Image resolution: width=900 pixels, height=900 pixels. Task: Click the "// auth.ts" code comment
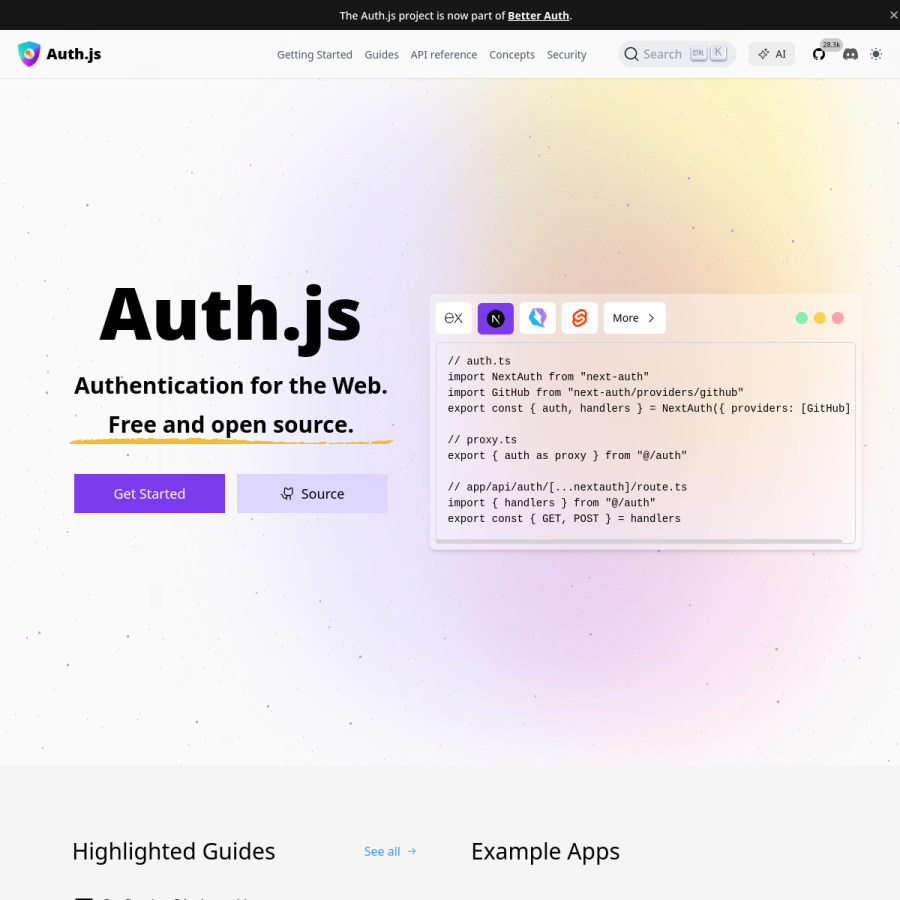point(479,361)
